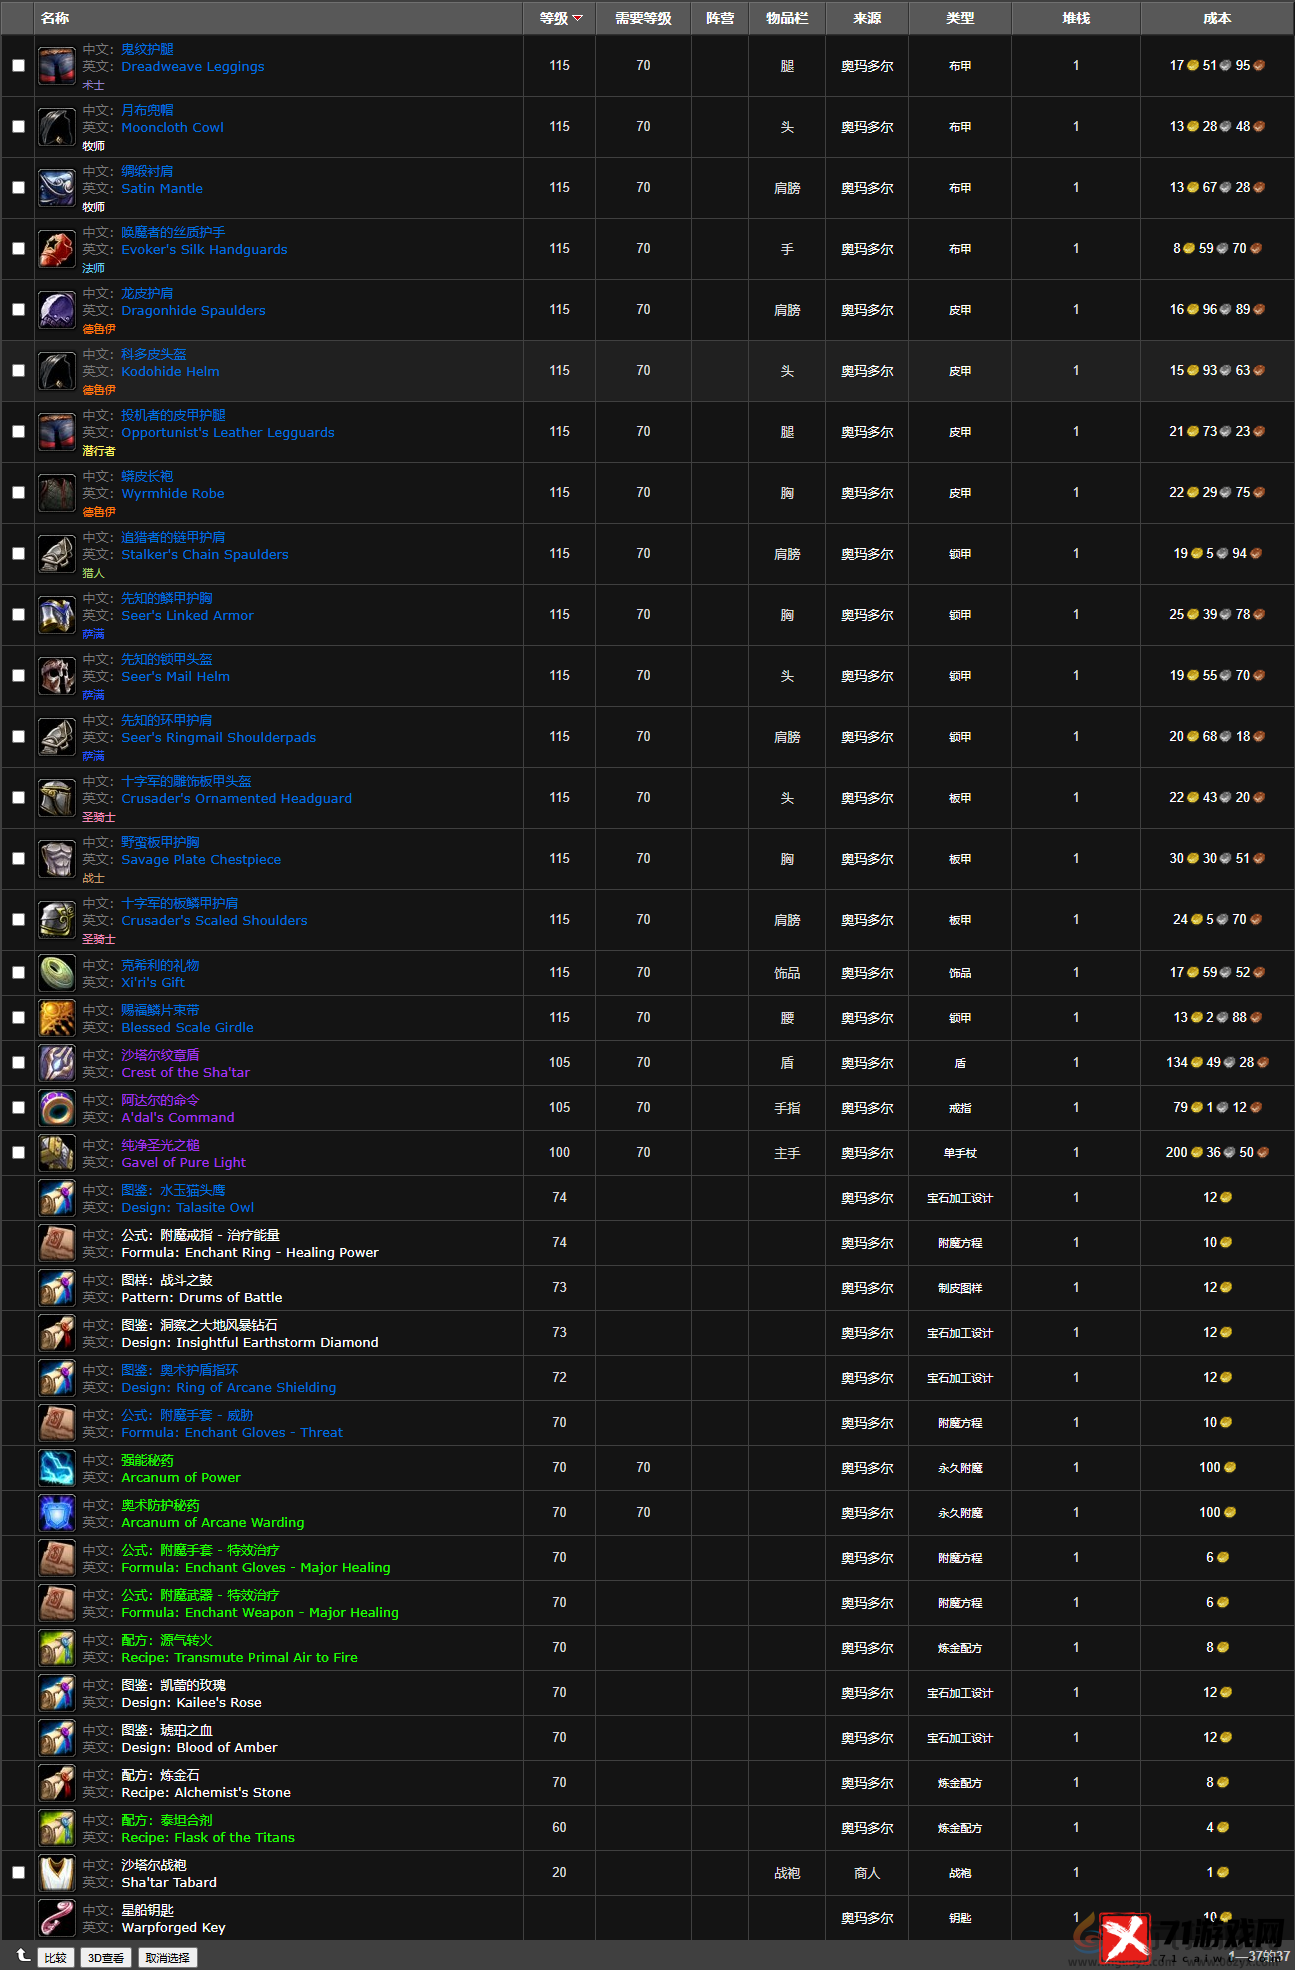Click the 比较 compare button
The width and height of the screenshot is (1295, 1970).
(x=56, y=1958)
